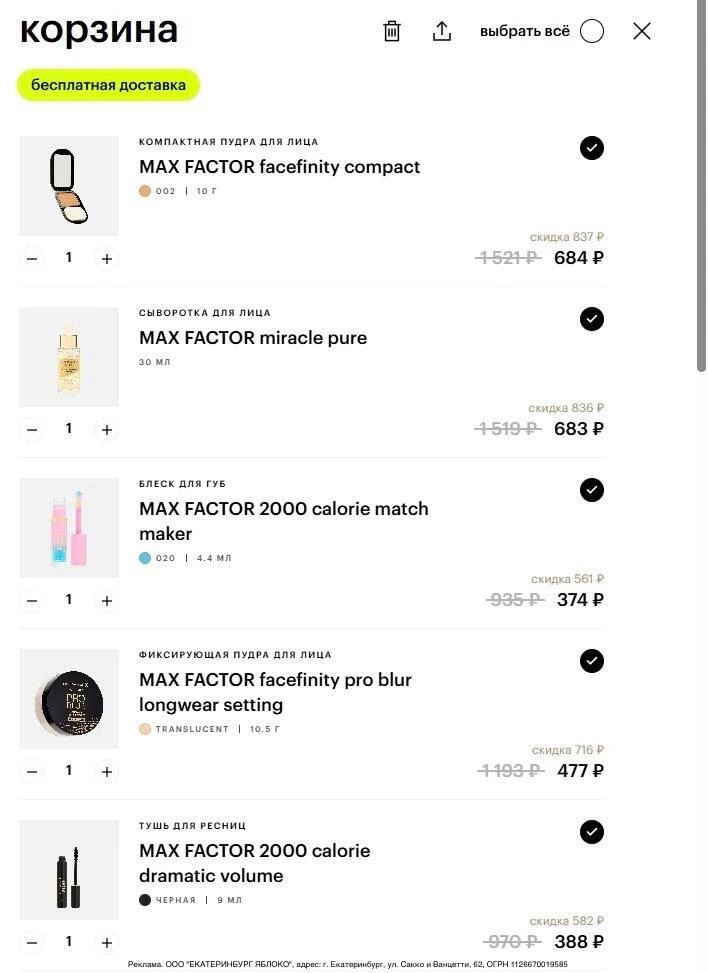
Task: Uncheck the 2000 calorie match maker checkbox
Action: (592, 490)
